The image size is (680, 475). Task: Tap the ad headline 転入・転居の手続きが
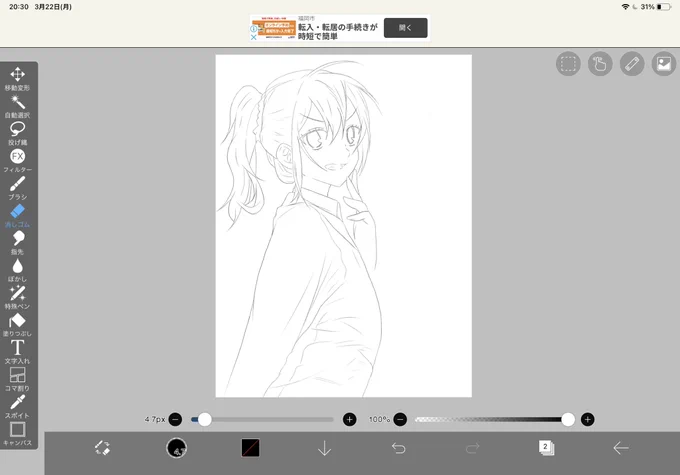click(337, 27)
